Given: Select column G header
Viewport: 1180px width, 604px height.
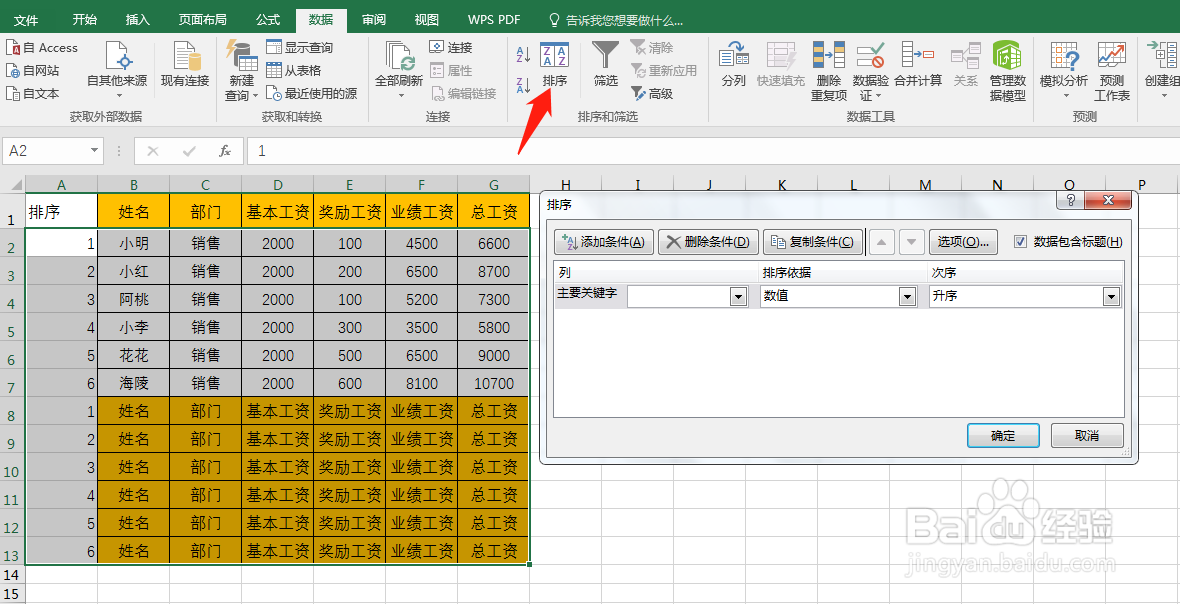Looking at the screenshot, I should pos(494,184).
